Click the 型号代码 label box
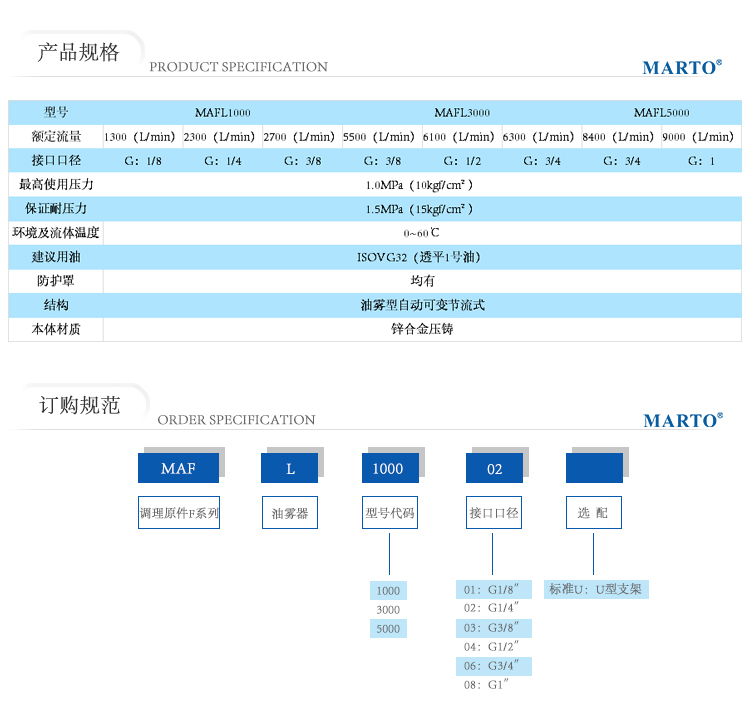 click(390, 513)
